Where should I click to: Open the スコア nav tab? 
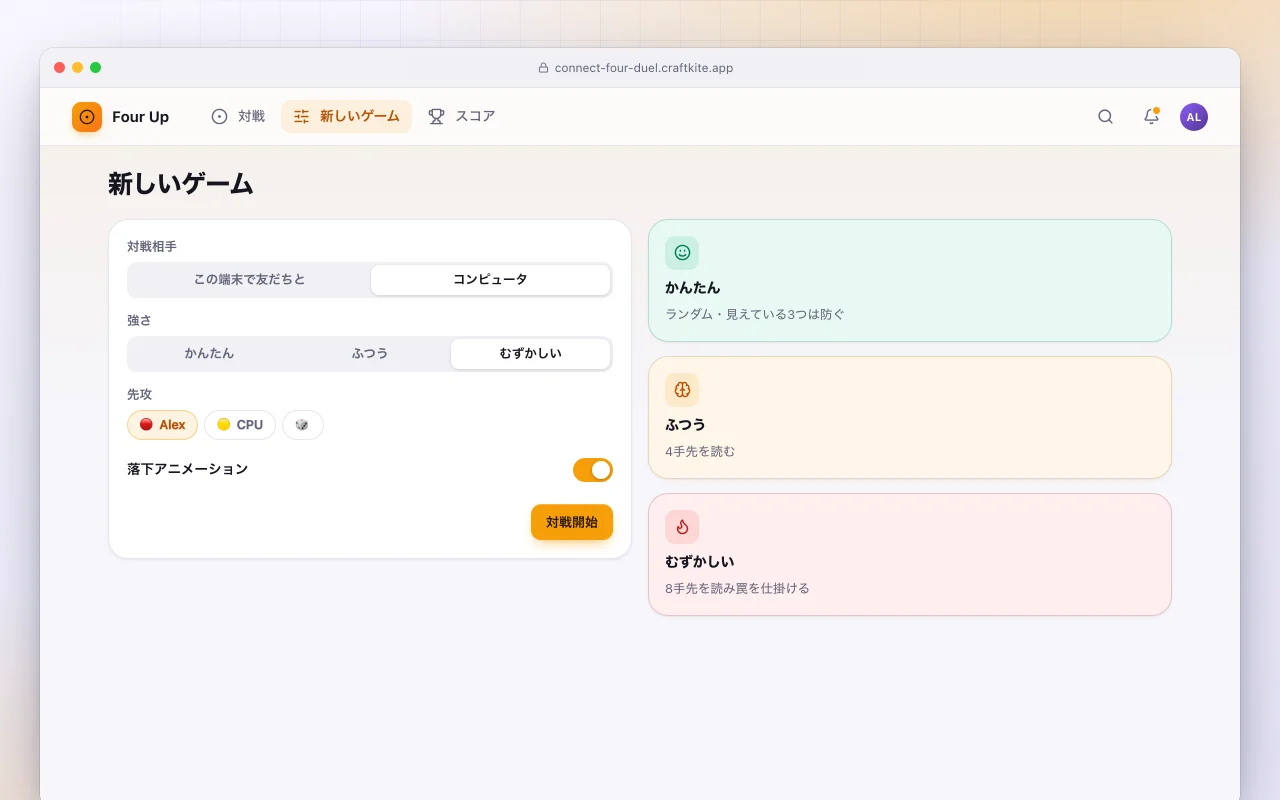pyautogui.click(x=462, y=117)
